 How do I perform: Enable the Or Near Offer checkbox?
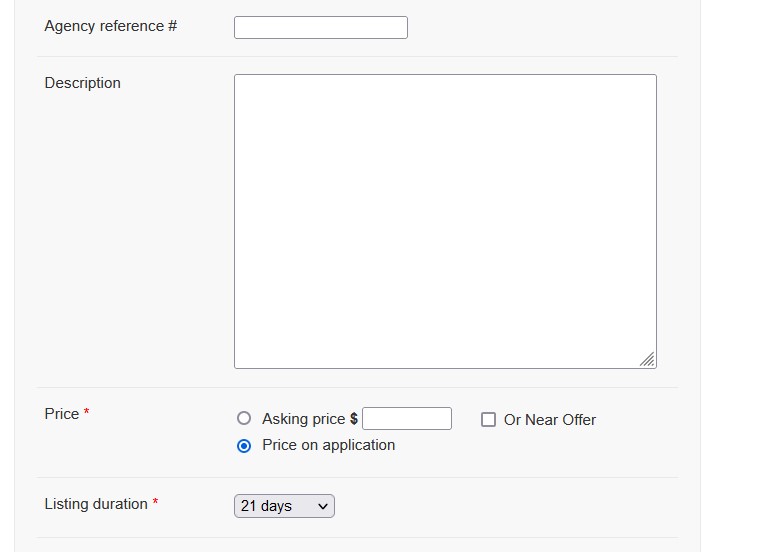[488, 420]
